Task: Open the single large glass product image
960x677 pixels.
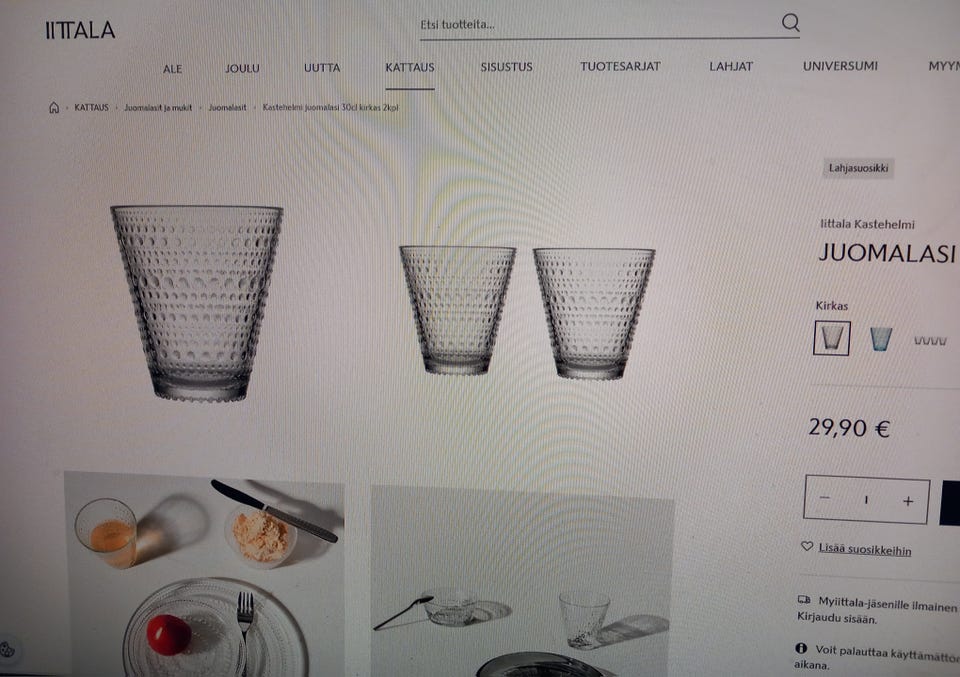Action: click(x=197, y=304)
